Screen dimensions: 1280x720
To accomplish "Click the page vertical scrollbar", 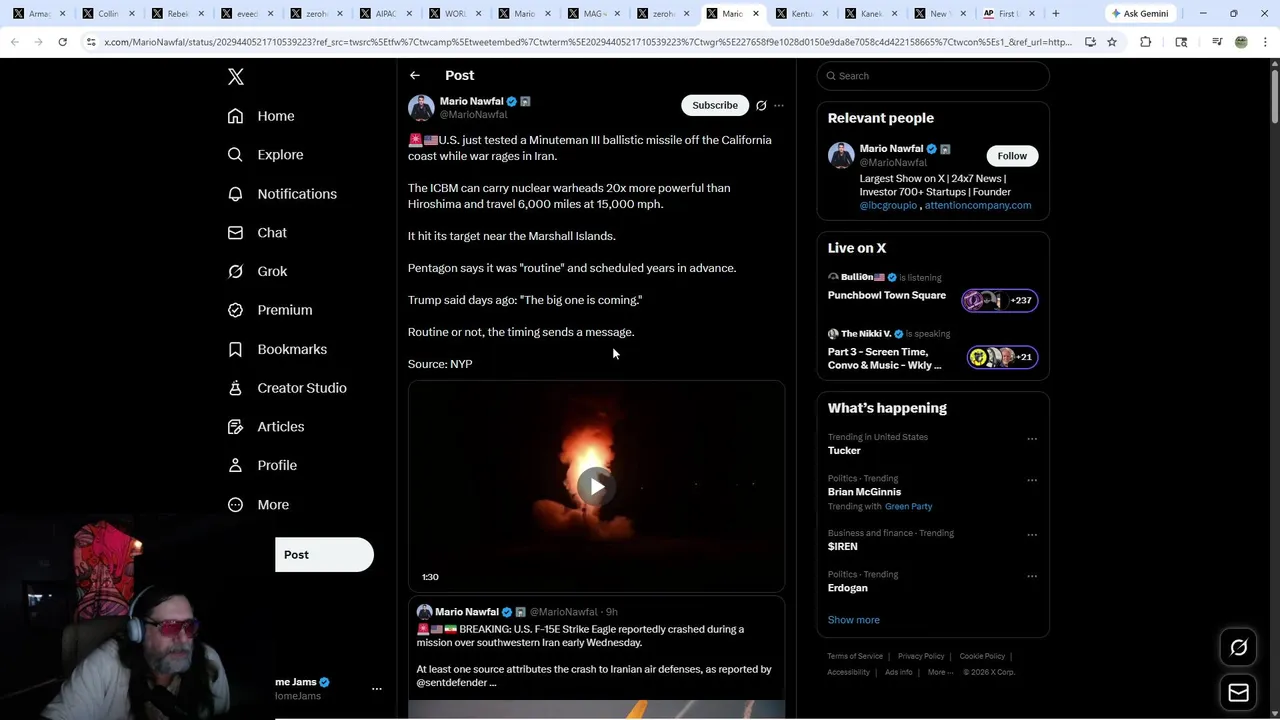I will tap(1274, 95).
